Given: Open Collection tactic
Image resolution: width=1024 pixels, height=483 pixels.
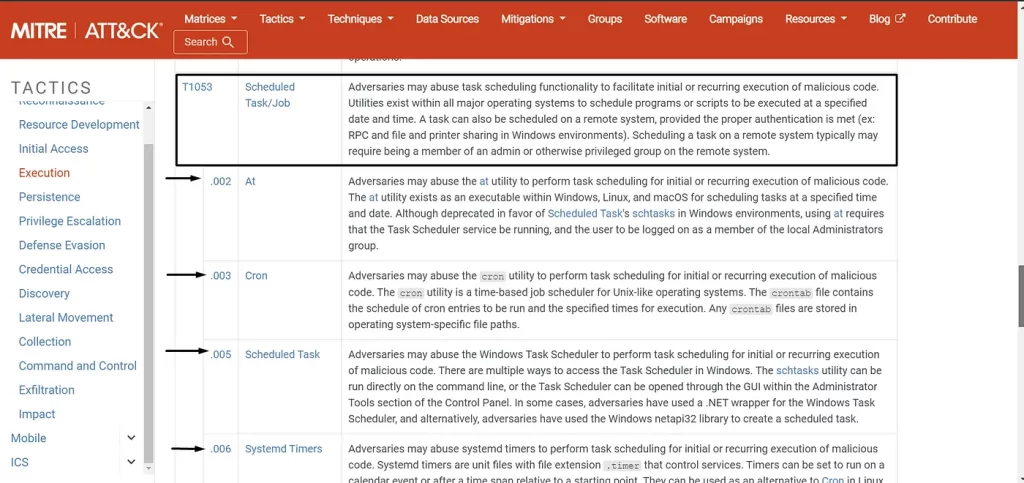Looking at the screenshot, I should pyautogui.click(x=45, y=342).
